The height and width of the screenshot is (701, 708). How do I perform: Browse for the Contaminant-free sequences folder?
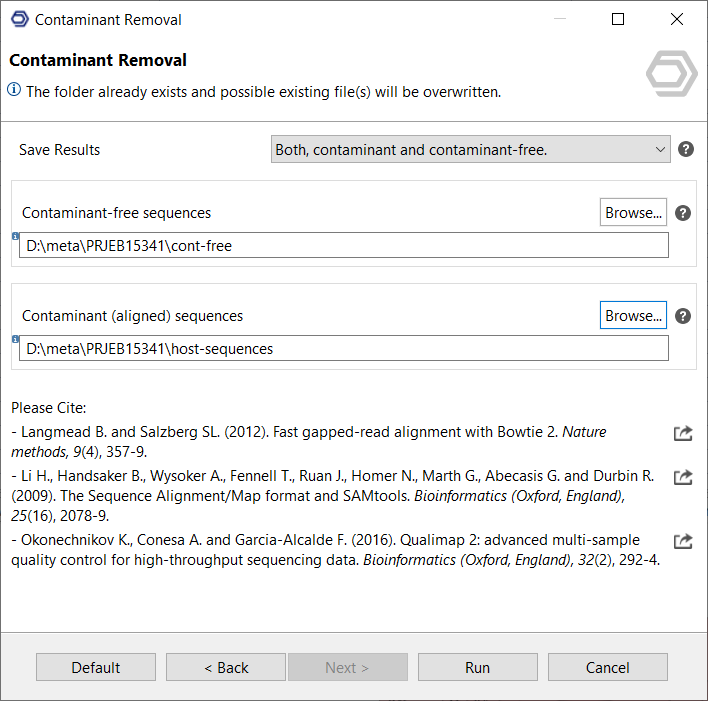tap(634, 213)
